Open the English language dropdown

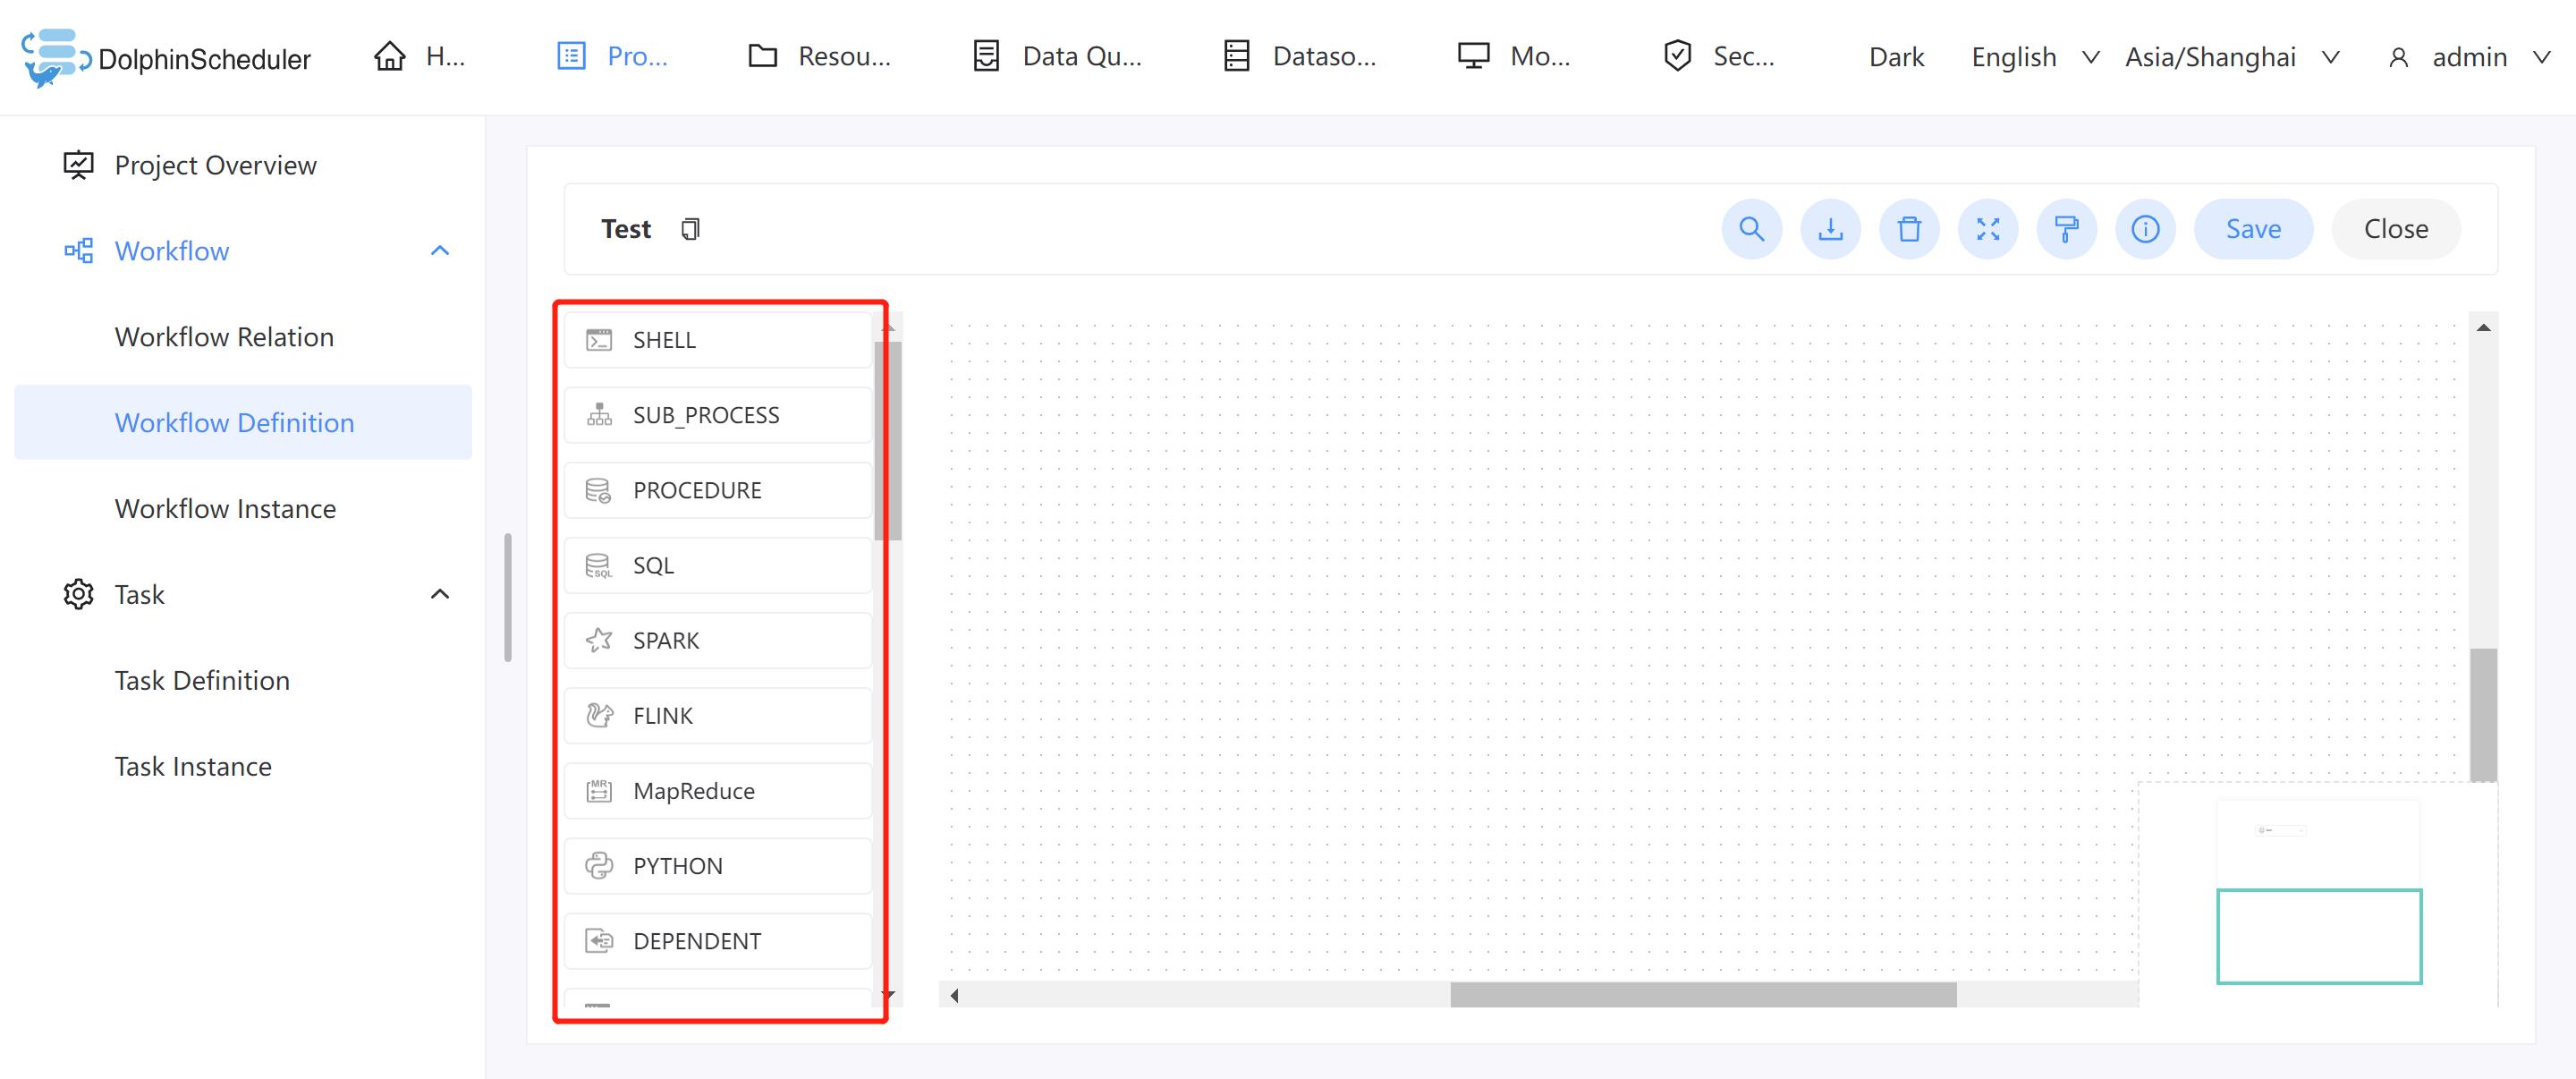click(2035, 57)
